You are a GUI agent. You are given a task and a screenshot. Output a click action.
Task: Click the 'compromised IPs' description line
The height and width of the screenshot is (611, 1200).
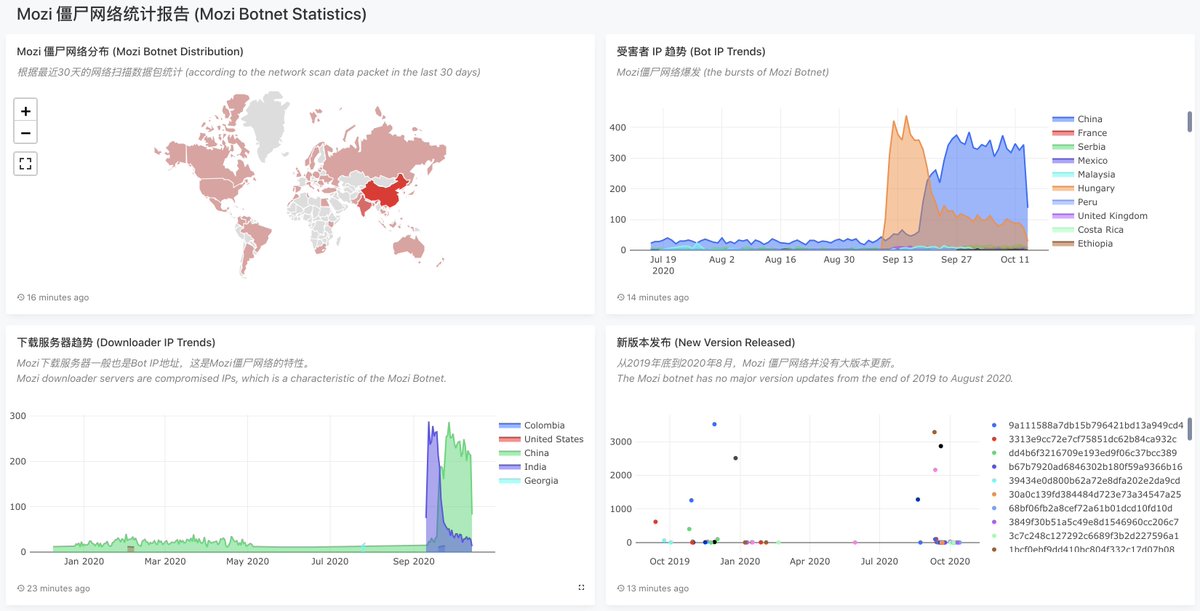click(231, 378)
